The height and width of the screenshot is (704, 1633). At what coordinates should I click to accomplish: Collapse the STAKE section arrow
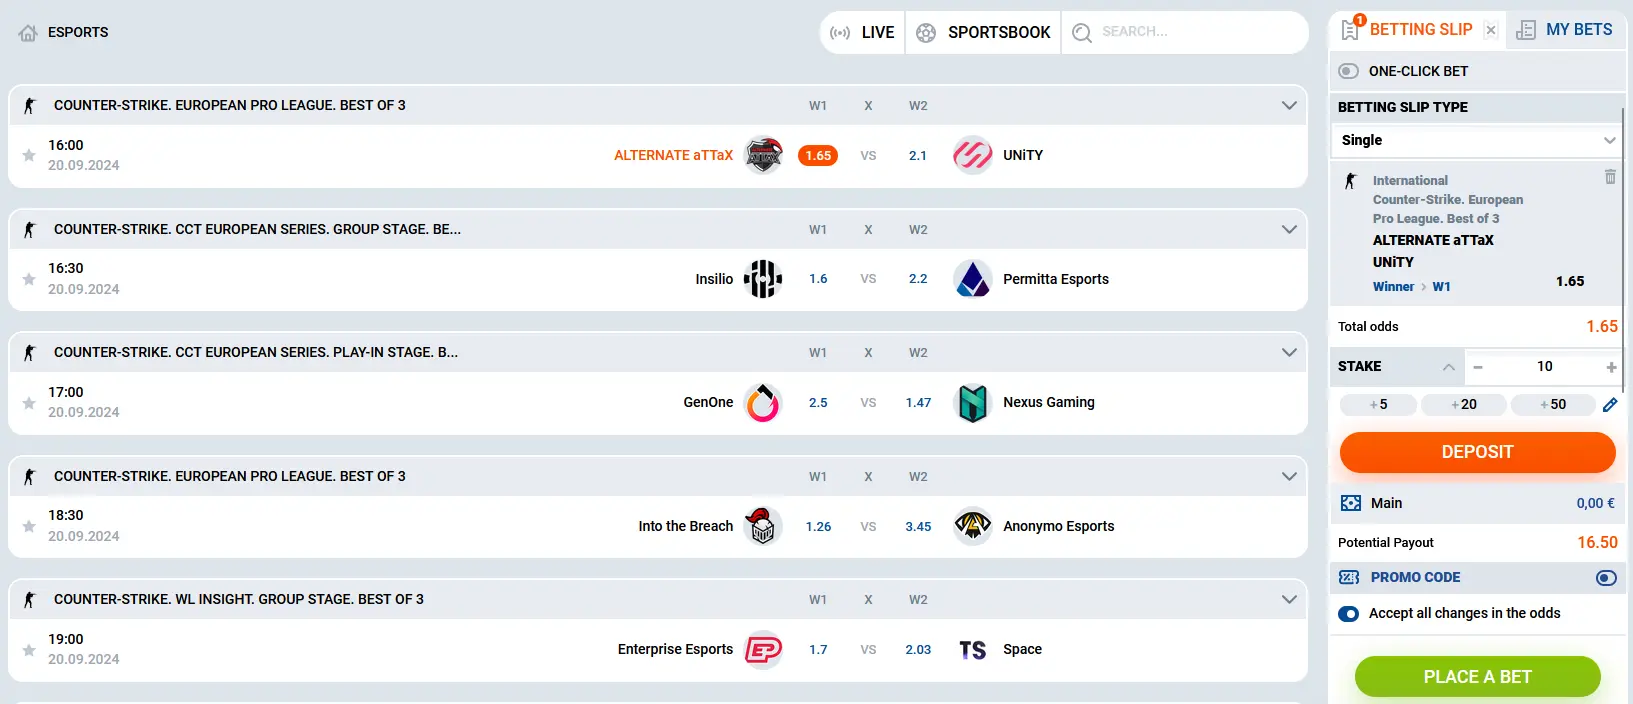(1450, 366)
